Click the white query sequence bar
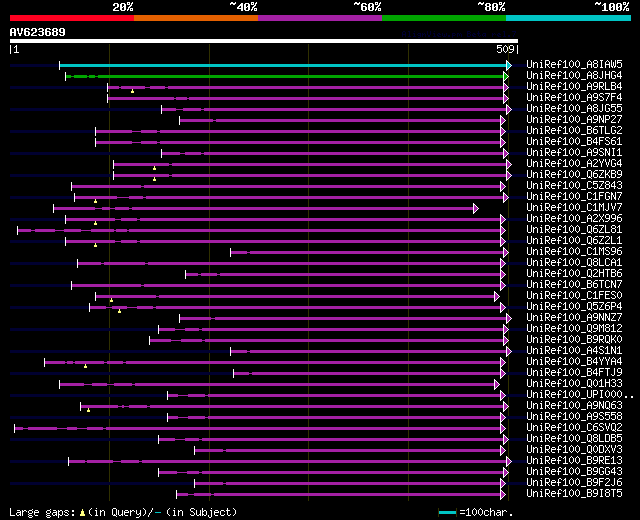This screenshot has width=640, height=520. 264,41
